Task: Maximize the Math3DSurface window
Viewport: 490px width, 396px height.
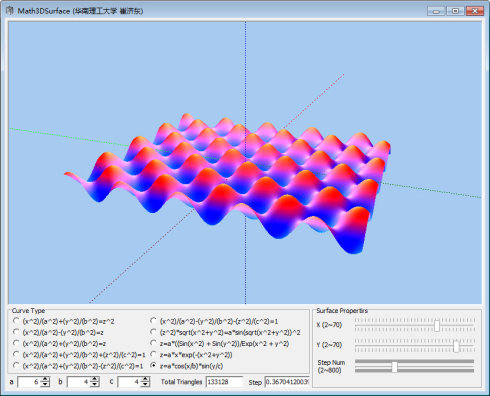Action: (x=455, y=11)
